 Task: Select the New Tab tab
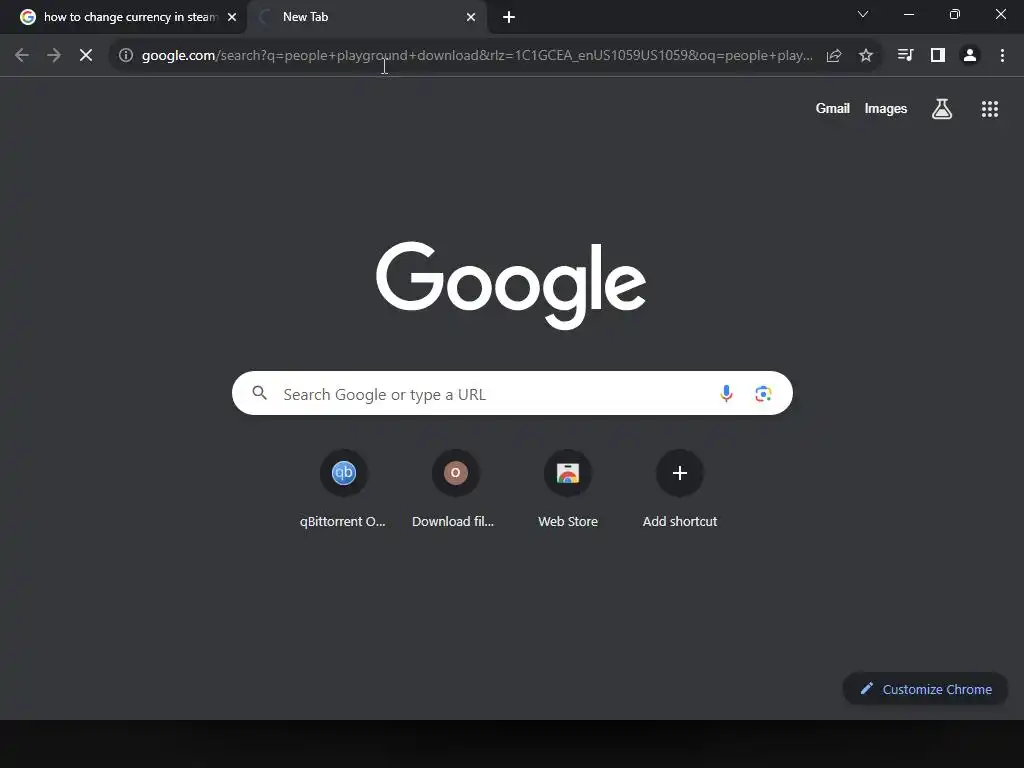coord(366,18)
